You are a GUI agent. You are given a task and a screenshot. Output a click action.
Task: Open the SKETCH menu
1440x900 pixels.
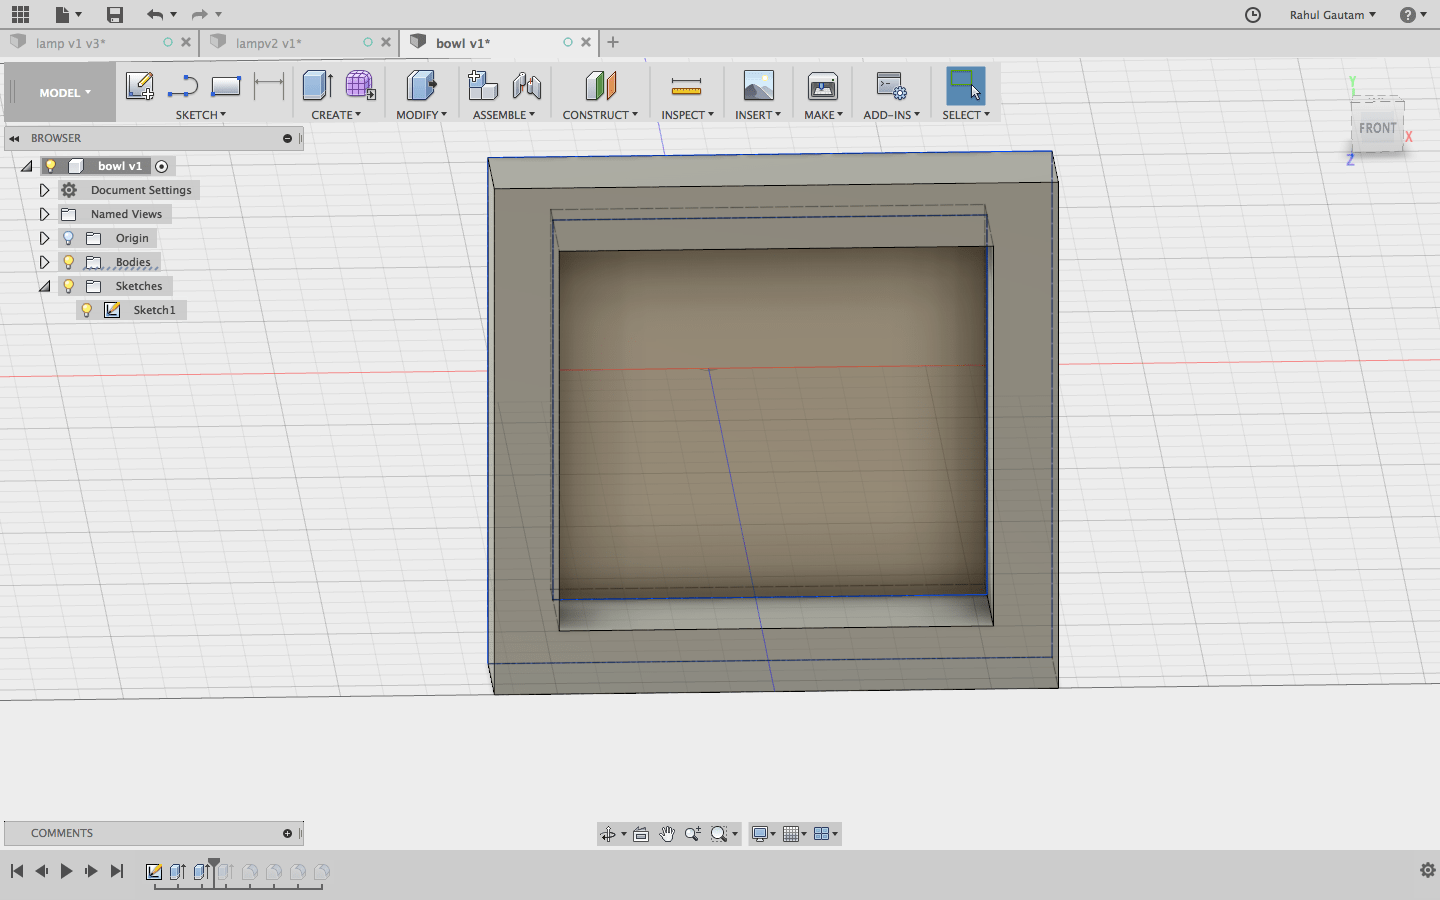[x=201, y=115]
